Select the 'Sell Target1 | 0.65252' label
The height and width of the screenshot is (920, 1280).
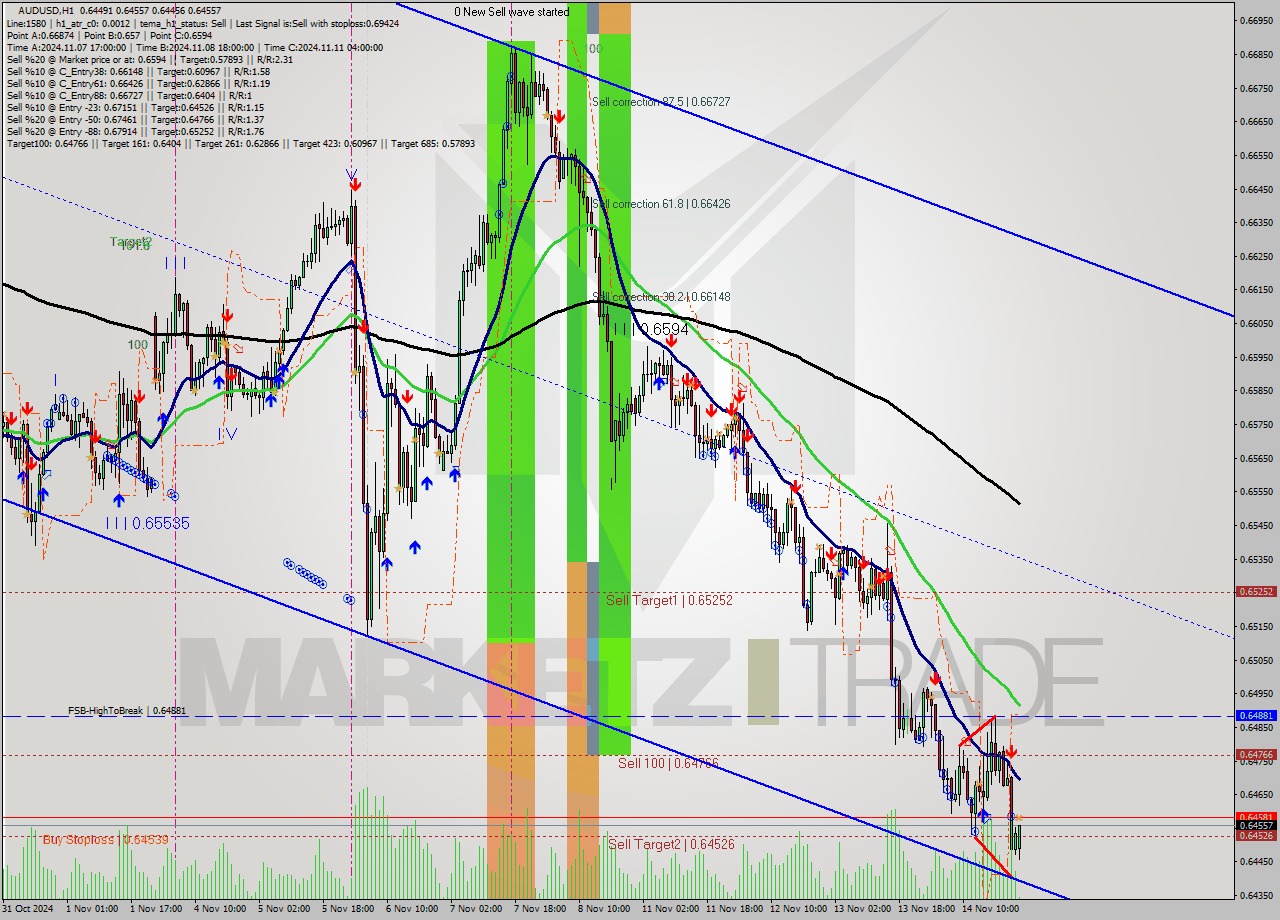coord(669,600)
